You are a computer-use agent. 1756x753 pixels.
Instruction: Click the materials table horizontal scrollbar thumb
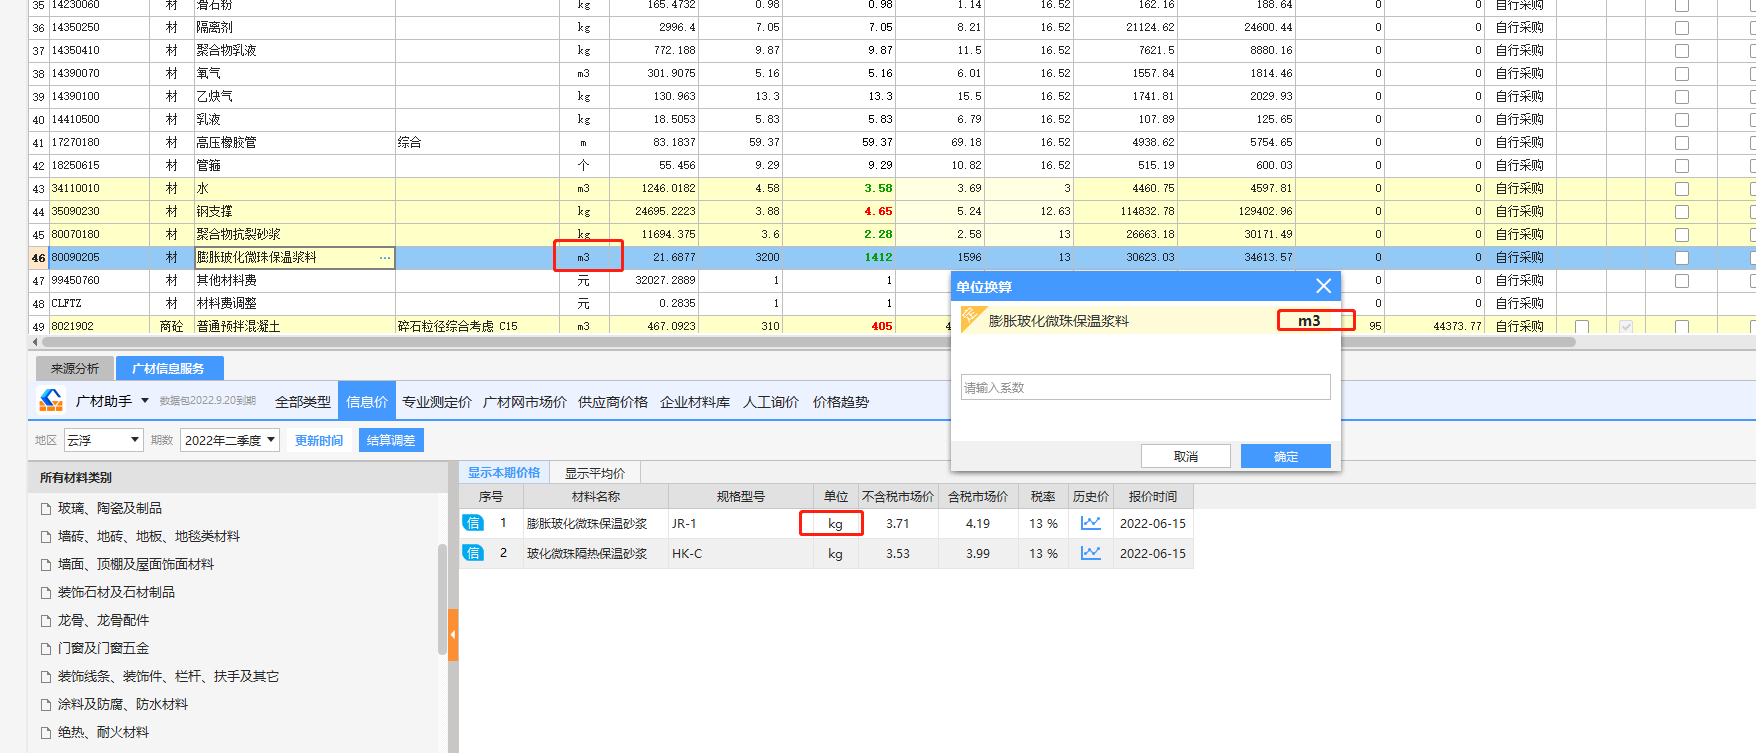(808, 342)
